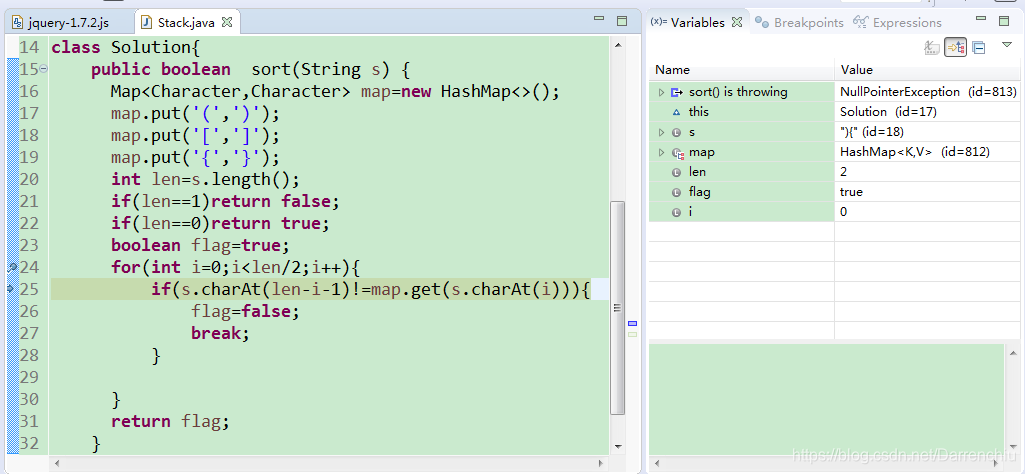Click the editor horizontal scrollbar left arrow

57,463
